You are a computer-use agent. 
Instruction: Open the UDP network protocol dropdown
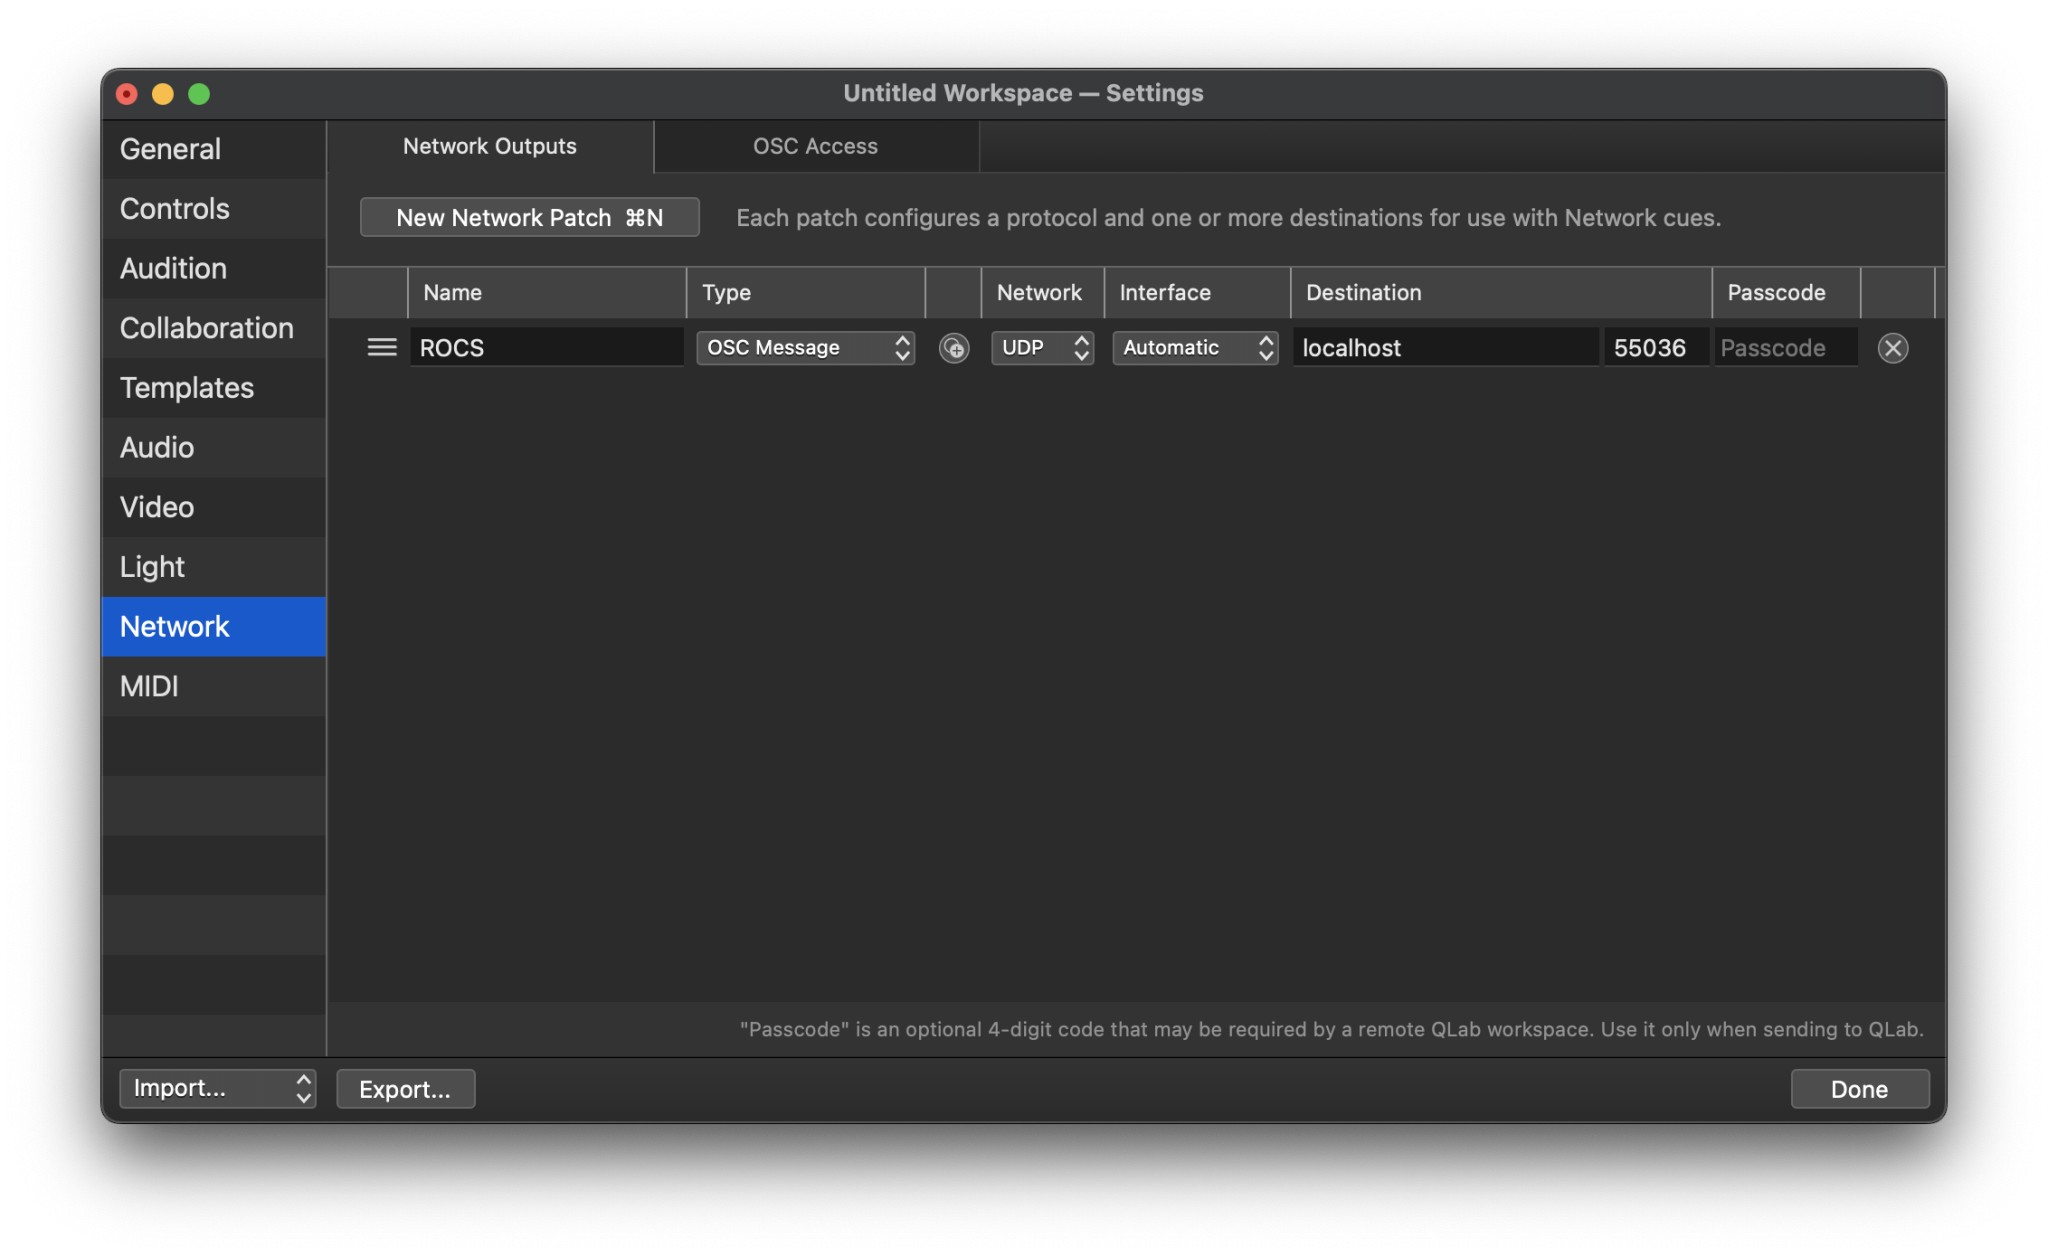[1041, 348]
